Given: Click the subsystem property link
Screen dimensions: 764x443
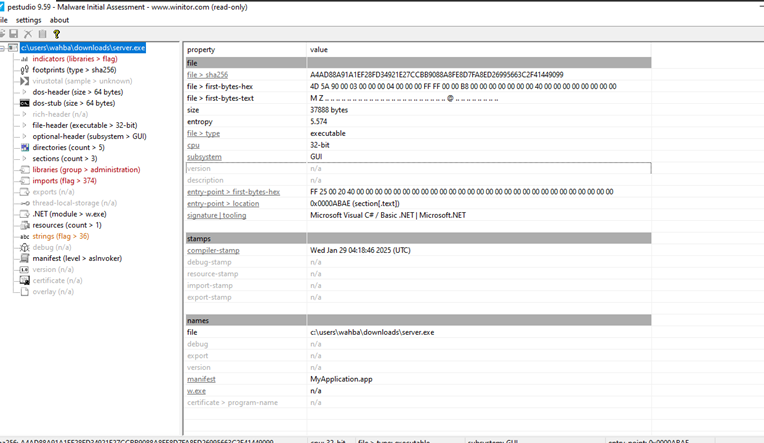Looking at the screenshot, I should click(204, 157).
